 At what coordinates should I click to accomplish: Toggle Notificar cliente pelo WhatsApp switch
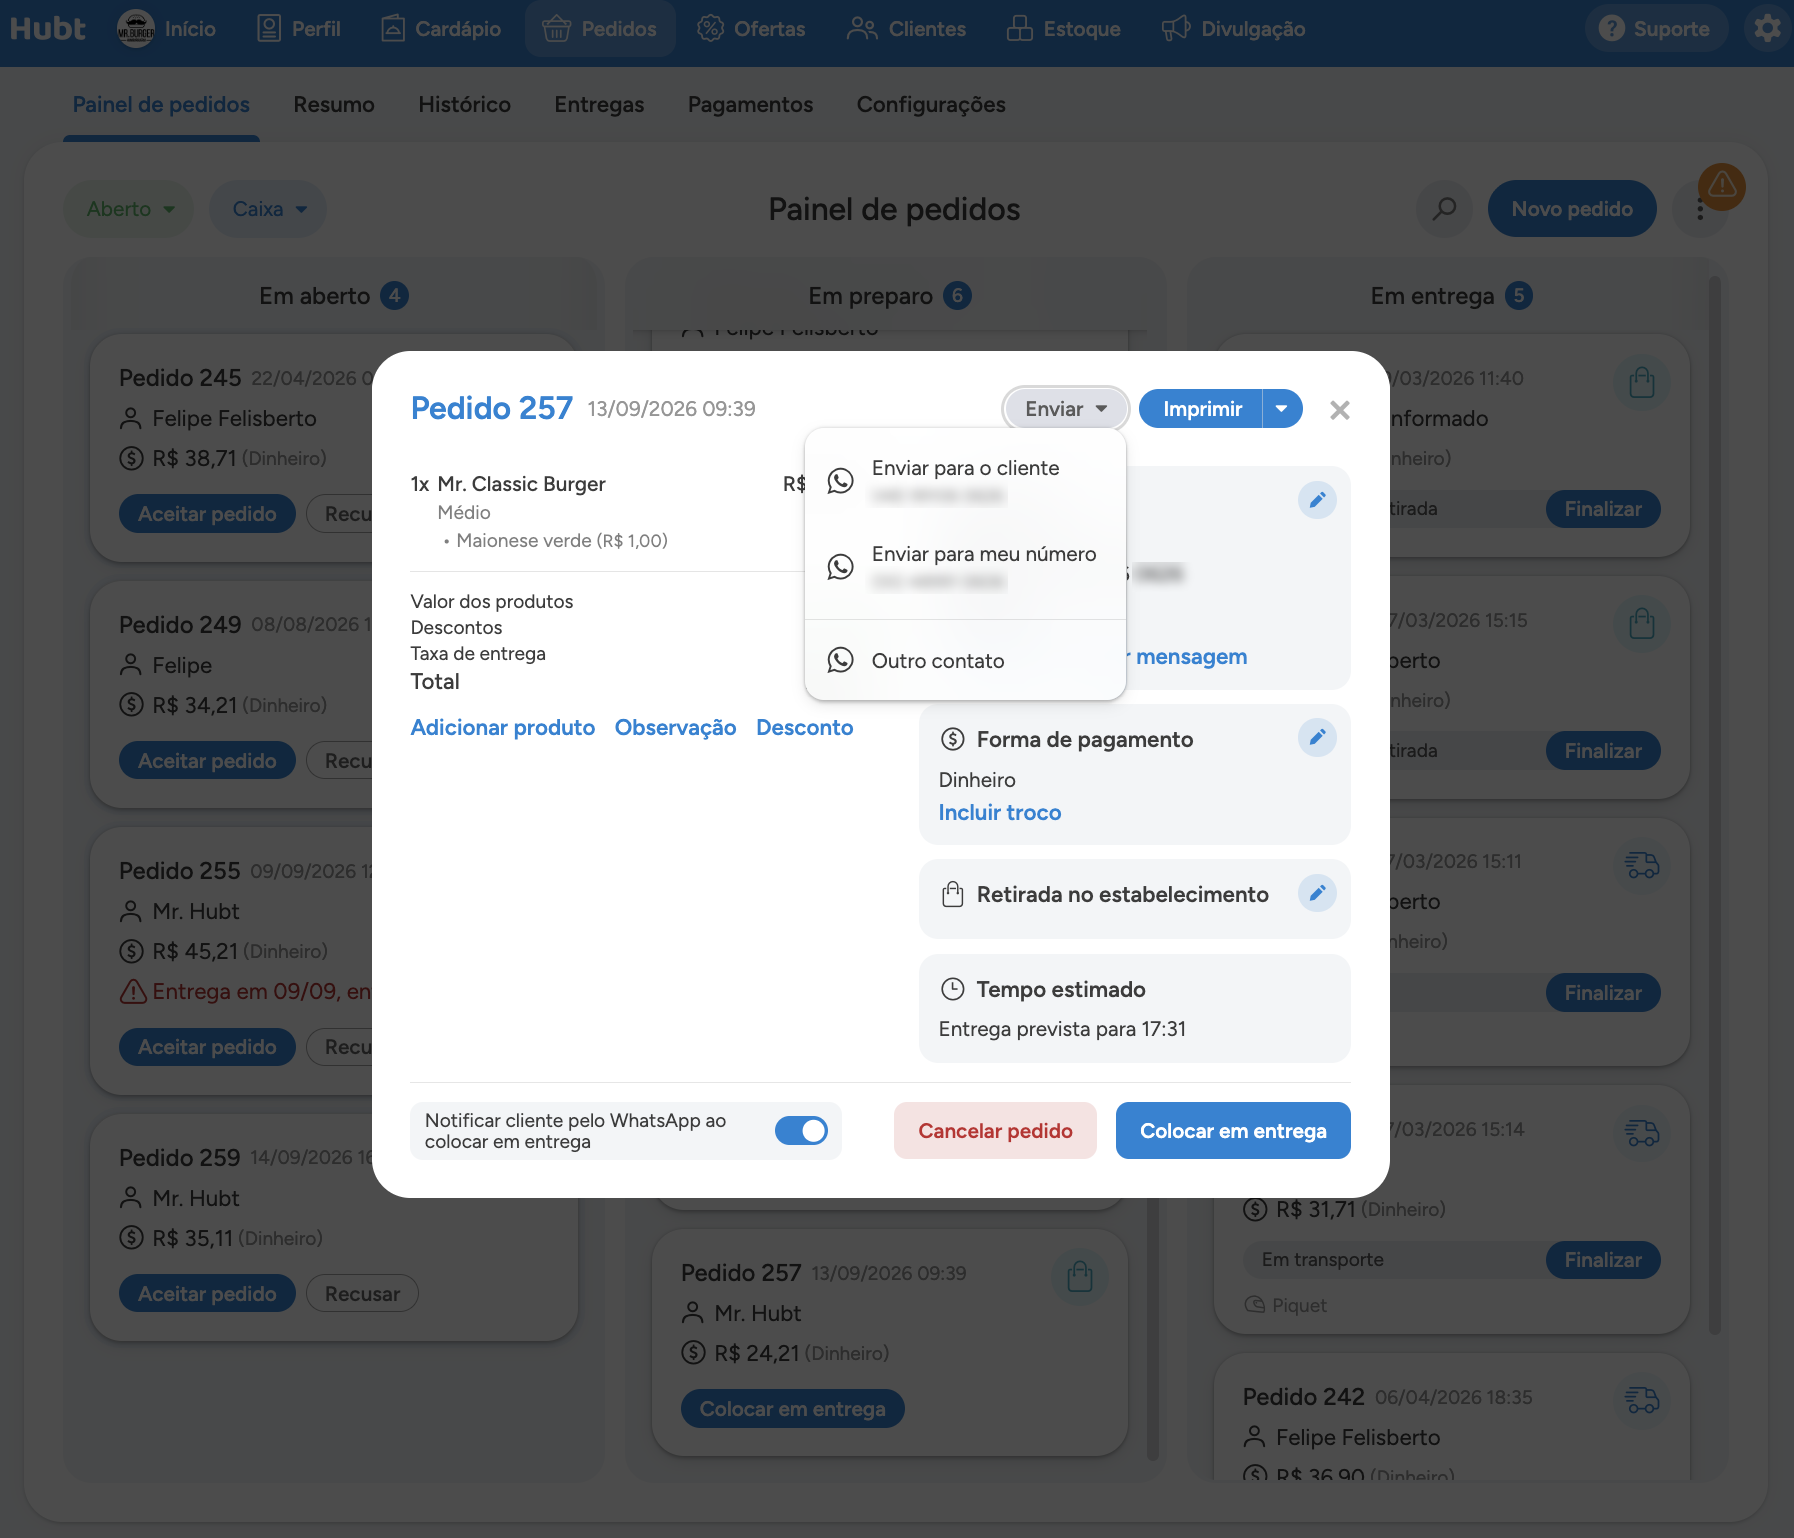[x=801, y=1131]
